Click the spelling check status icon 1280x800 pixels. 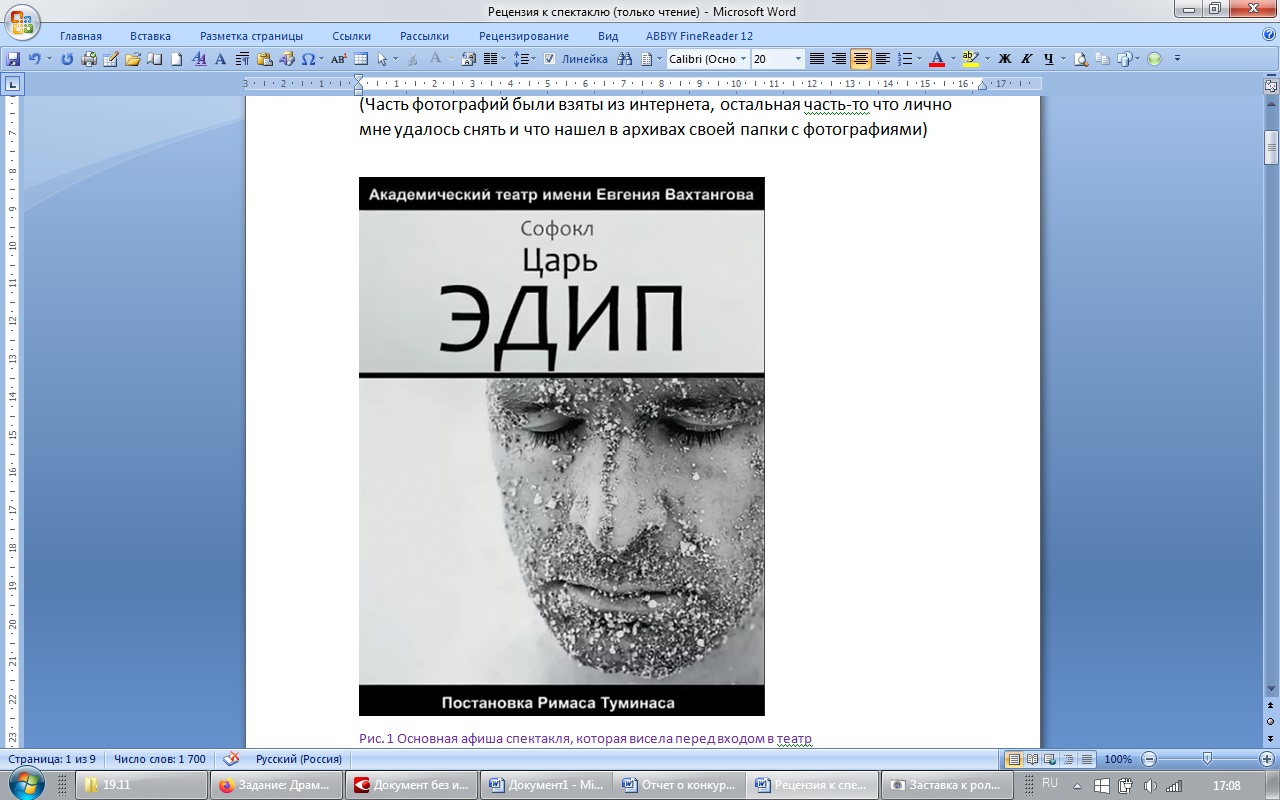pyautogui.click(x=231, y=759)
